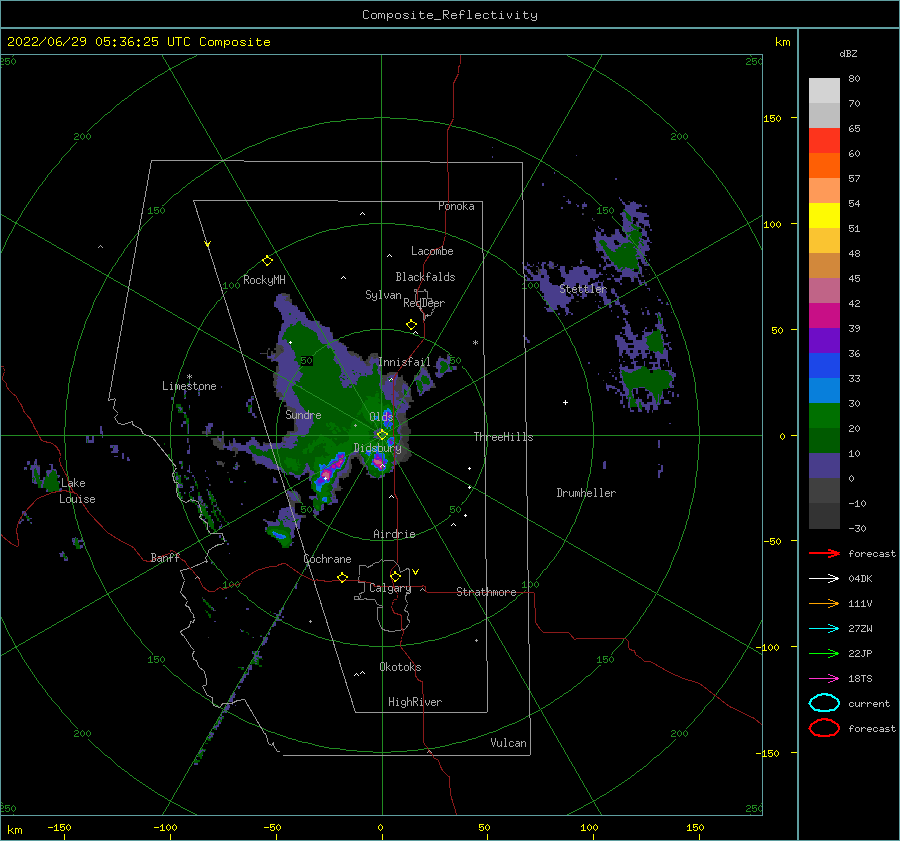Screen dimensions: 900x841
Task: Click the RedDeer city label
Action: [424, 303]
